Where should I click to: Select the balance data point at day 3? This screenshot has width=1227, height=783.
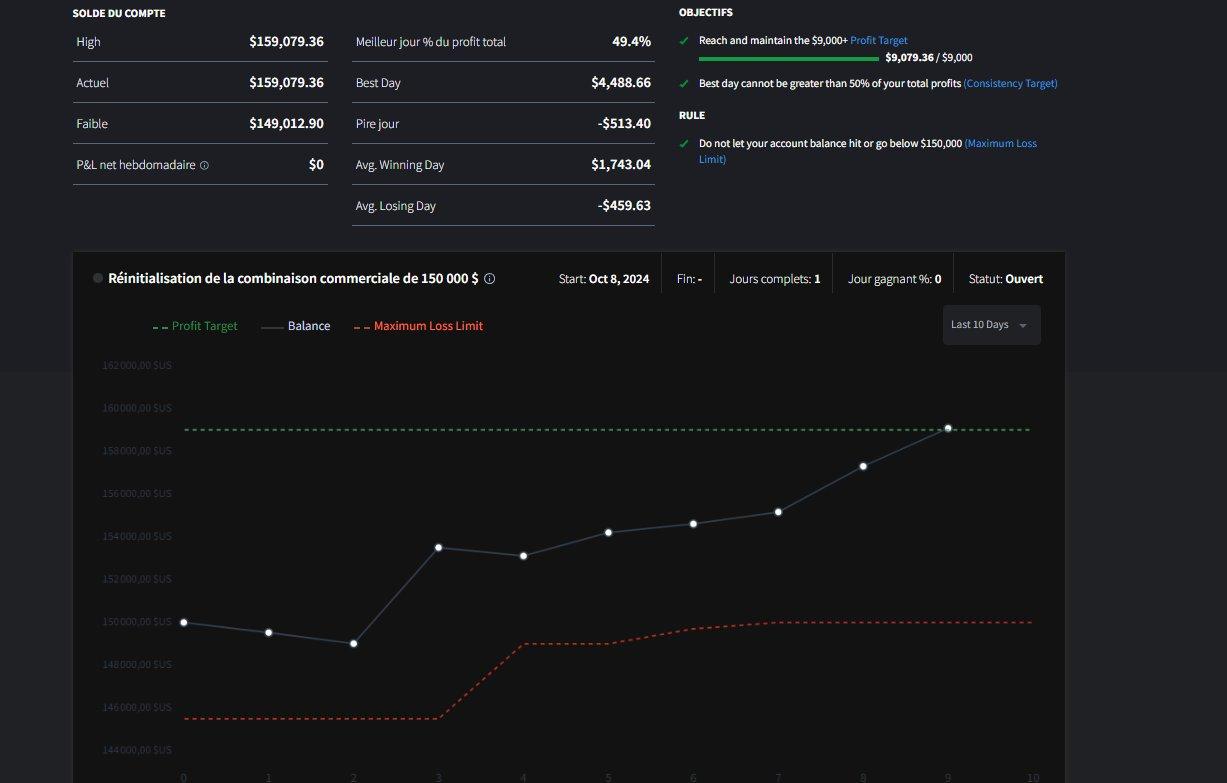[439, 548]
